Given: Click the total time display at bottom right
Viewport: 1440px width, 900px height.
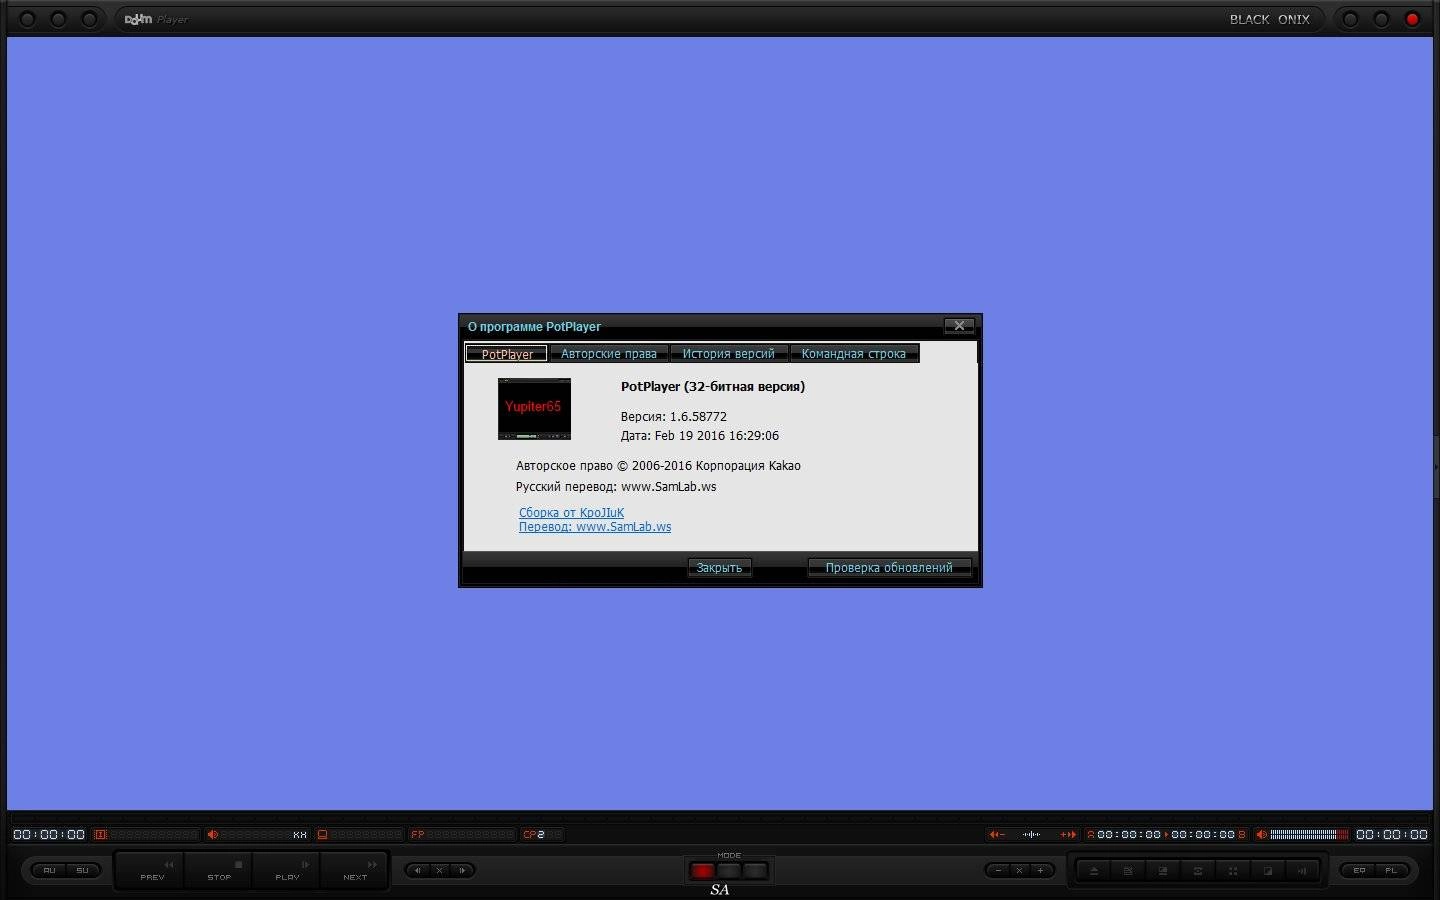Looking at the screenshot, I should click(x=1392, y=834).
